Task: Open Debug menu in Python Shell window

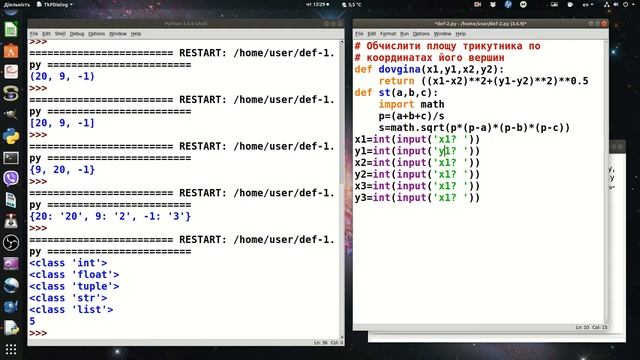Action: 77,34
